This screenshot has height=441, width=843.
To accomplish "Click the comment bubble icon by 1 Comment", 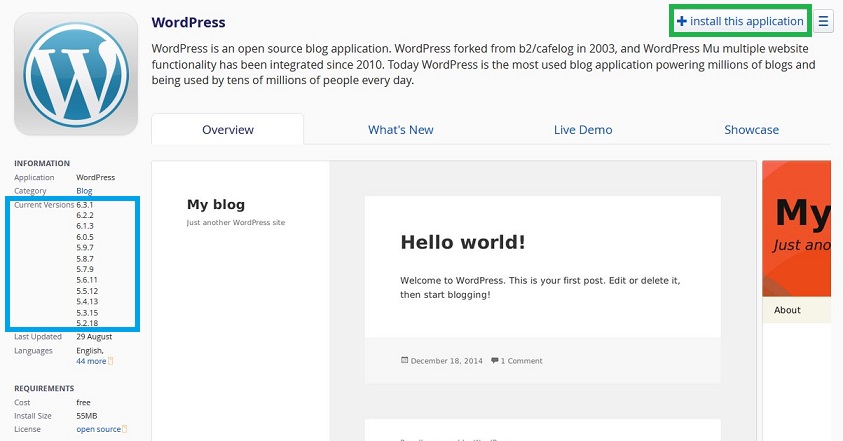I will (x=495, y=360).
